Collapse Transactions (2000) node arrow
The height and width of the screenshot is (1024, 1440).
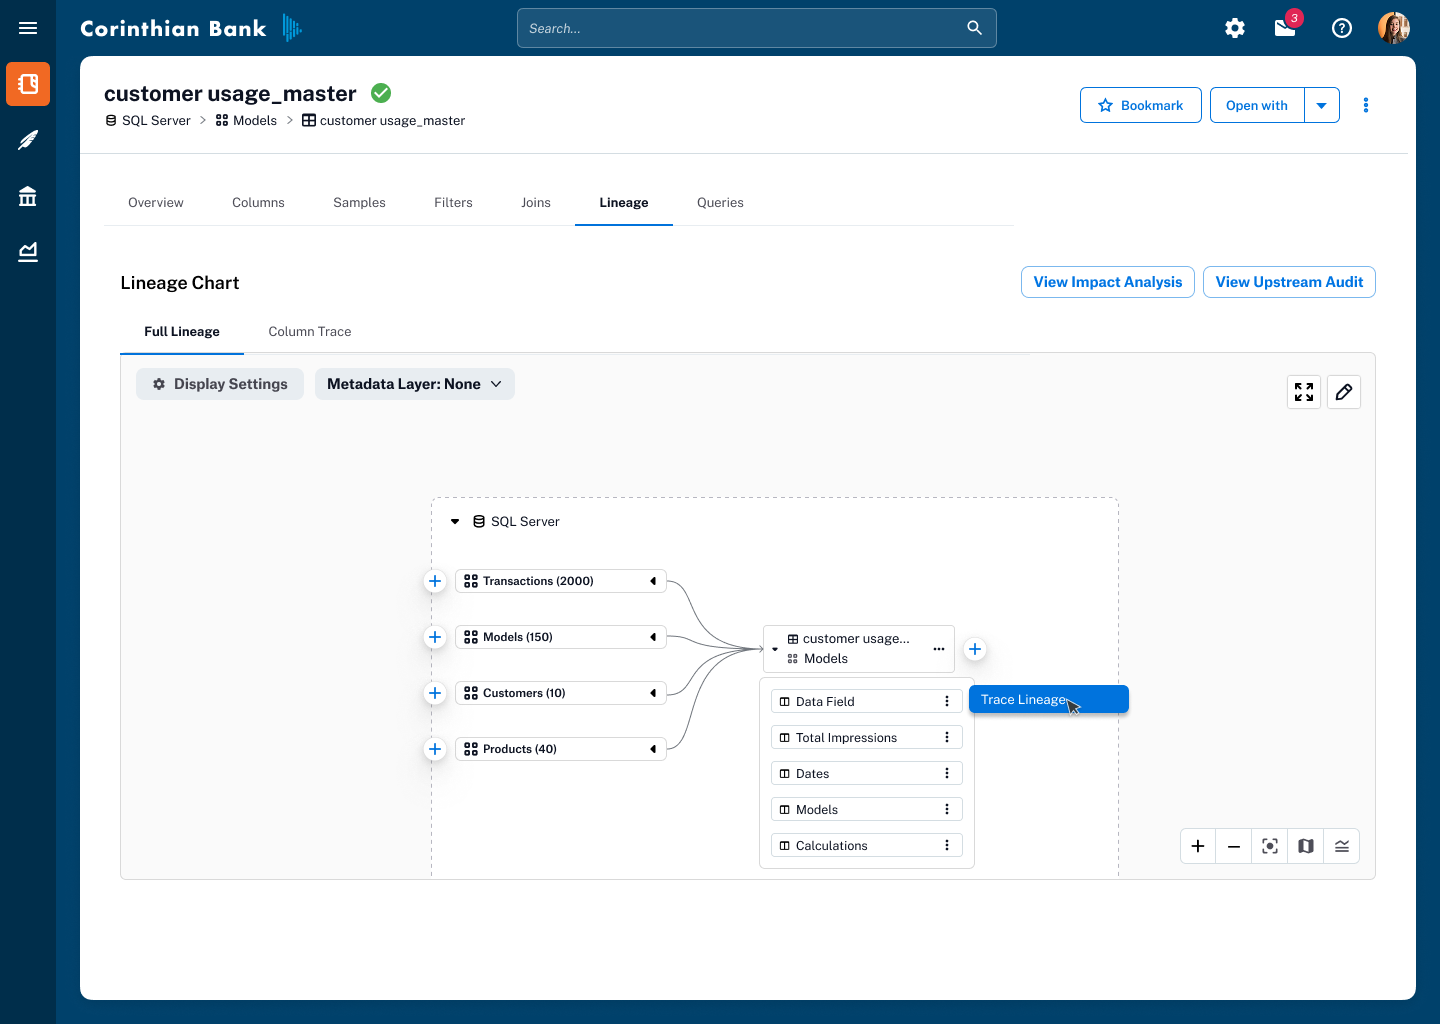click(653, 581)
